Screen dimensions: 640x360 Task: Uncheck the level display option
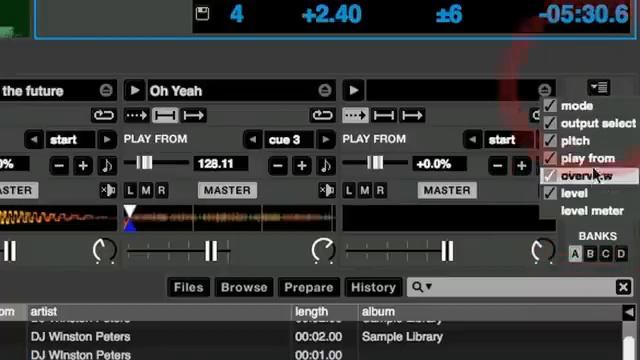588,193
